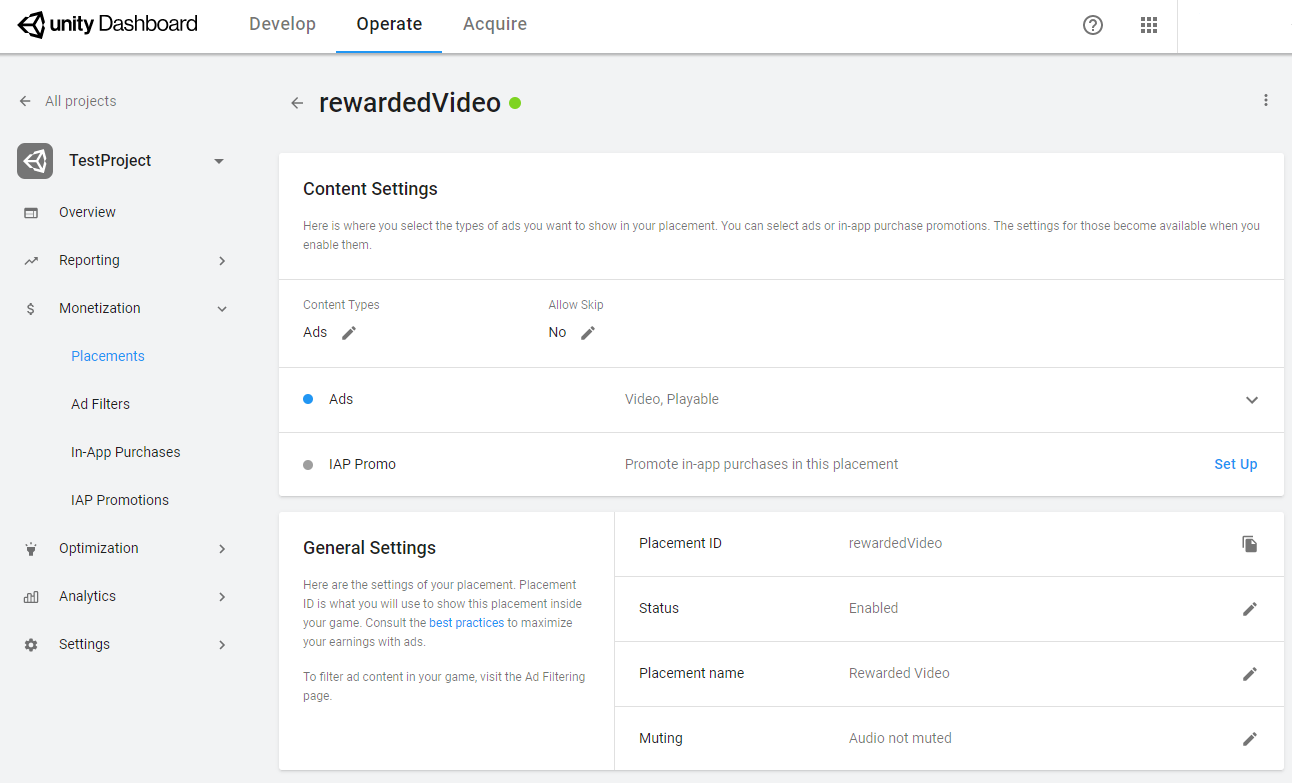Edit the Muting setting
This screenshot has height=783, width=1292.
tap(1250, 739)
